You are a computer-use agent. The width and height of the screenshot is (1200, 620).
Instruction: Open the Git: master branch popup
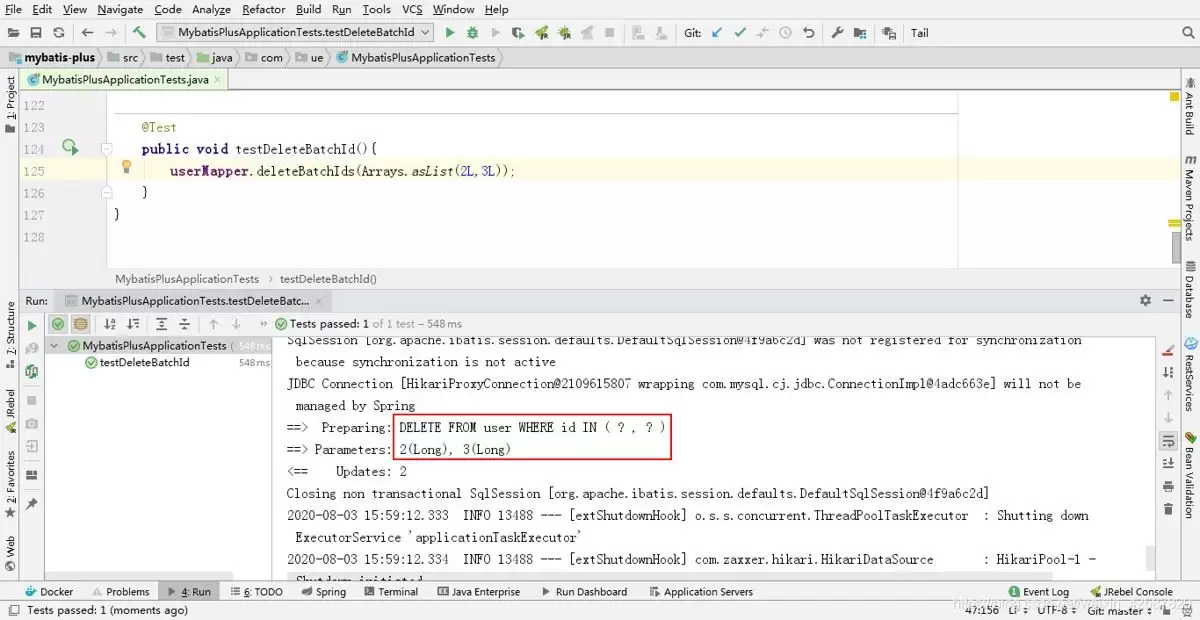pos(1119,610)
